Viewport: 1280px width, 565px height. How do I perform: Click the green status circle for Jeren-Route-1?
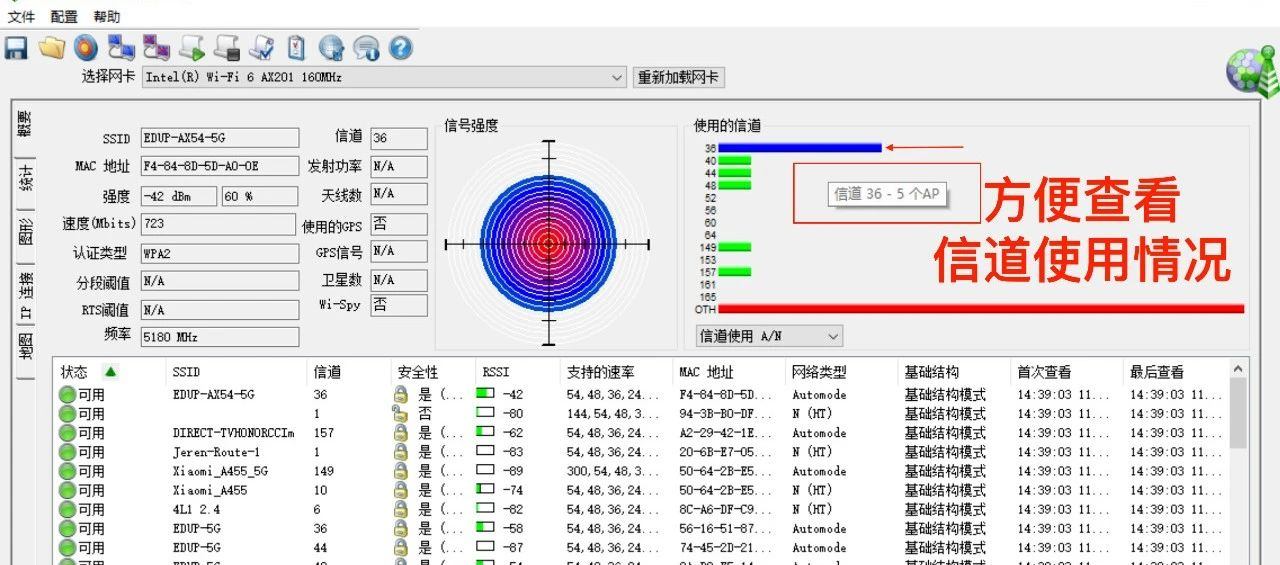[67, 452]
